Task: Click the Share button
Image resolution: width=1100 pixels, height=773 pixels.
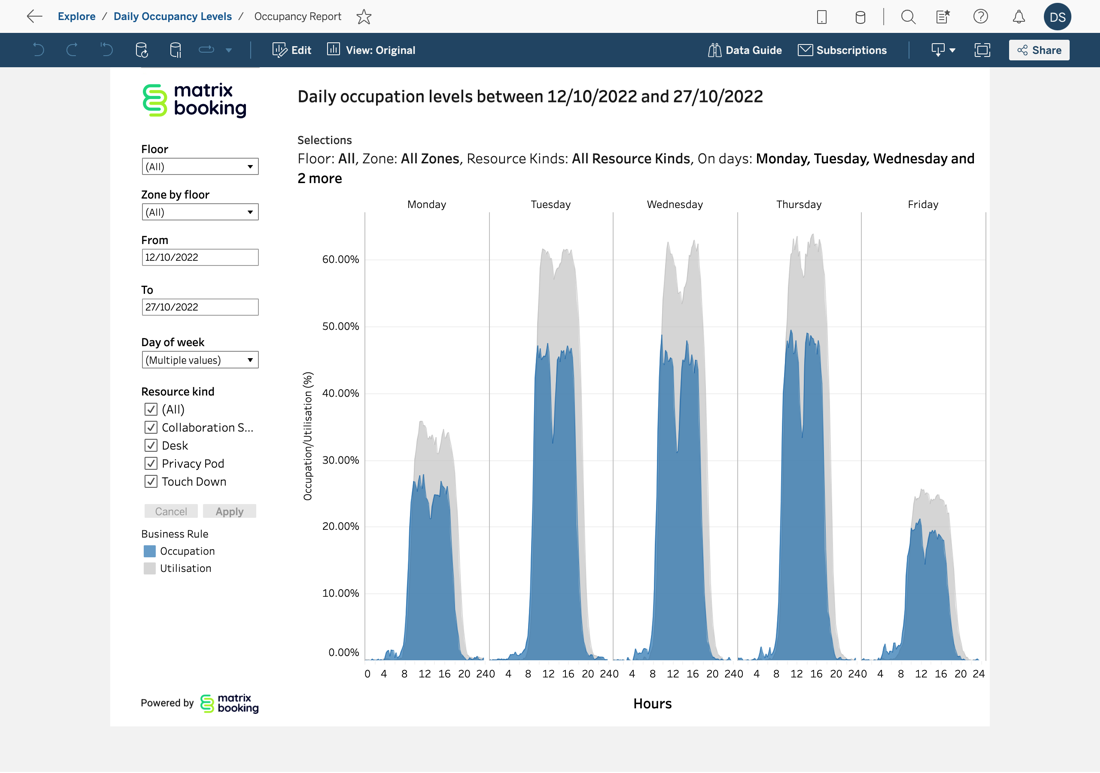Action: (x=1039, y=50)
